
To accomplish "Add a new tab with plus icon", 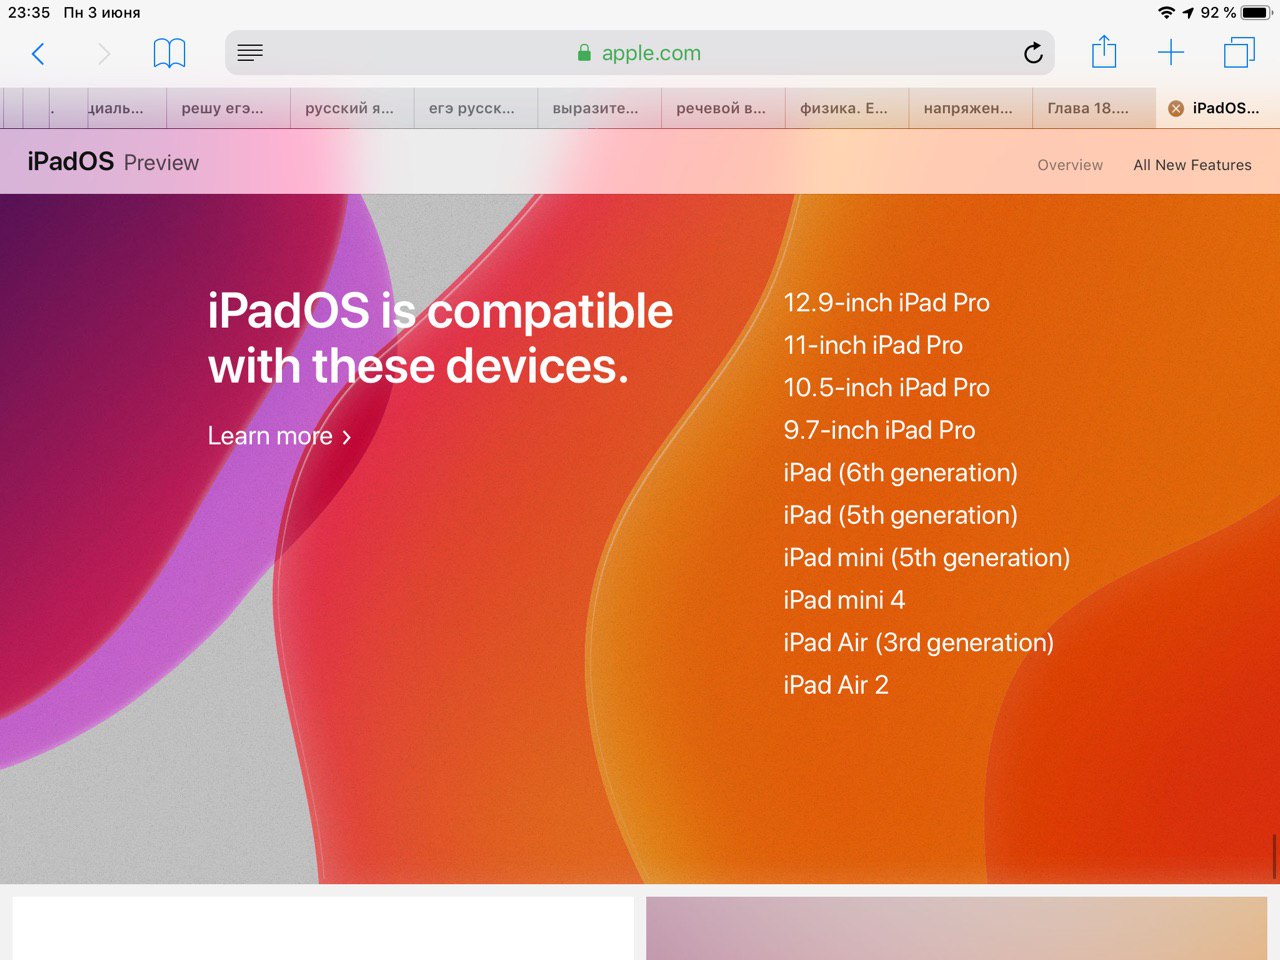I will click(x=1170, y=53).
